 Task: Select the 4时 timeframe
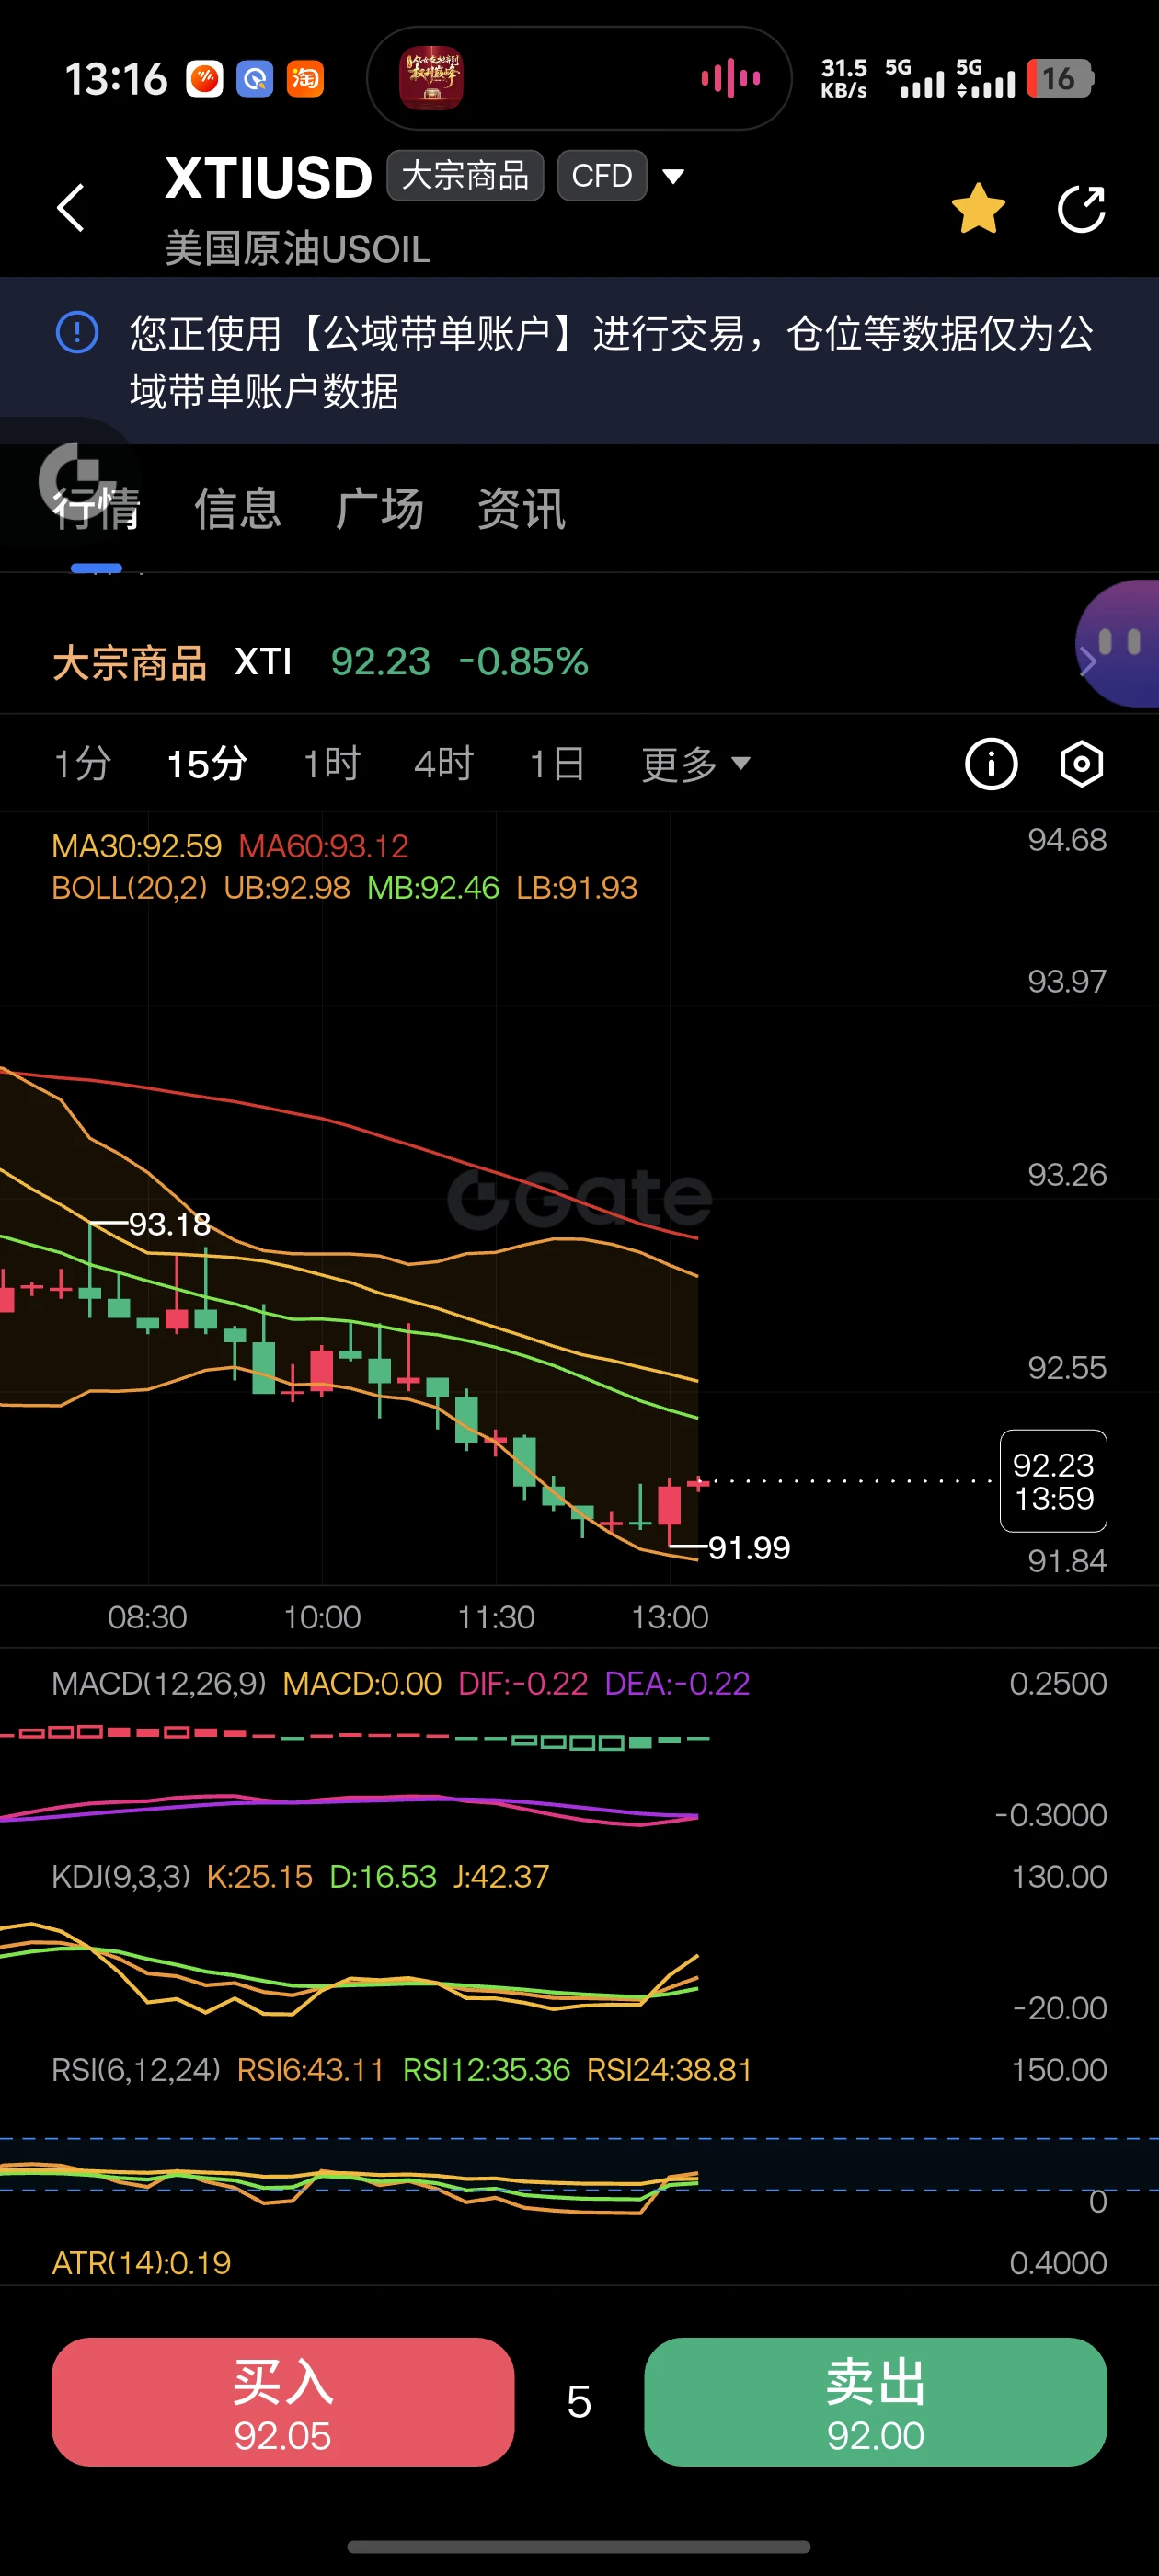click(444, 764)
